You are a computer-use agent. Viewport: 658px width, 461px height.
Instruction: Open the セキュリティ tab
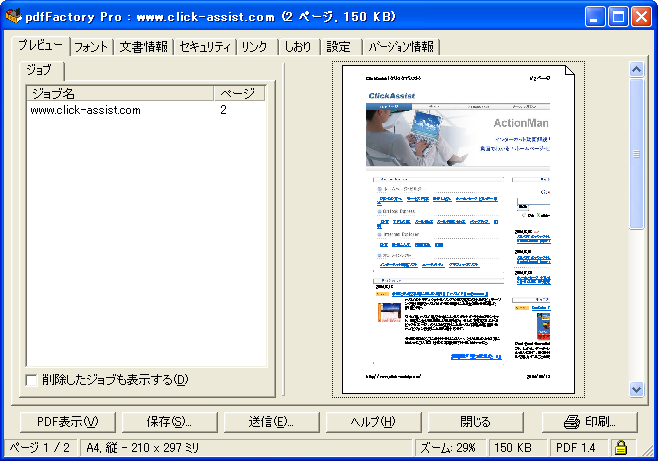(205, 47)
